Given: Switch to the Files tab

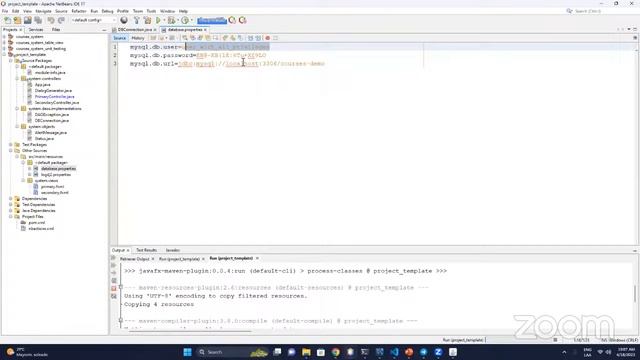Looking at the screenshot, I should pos(56,30).
